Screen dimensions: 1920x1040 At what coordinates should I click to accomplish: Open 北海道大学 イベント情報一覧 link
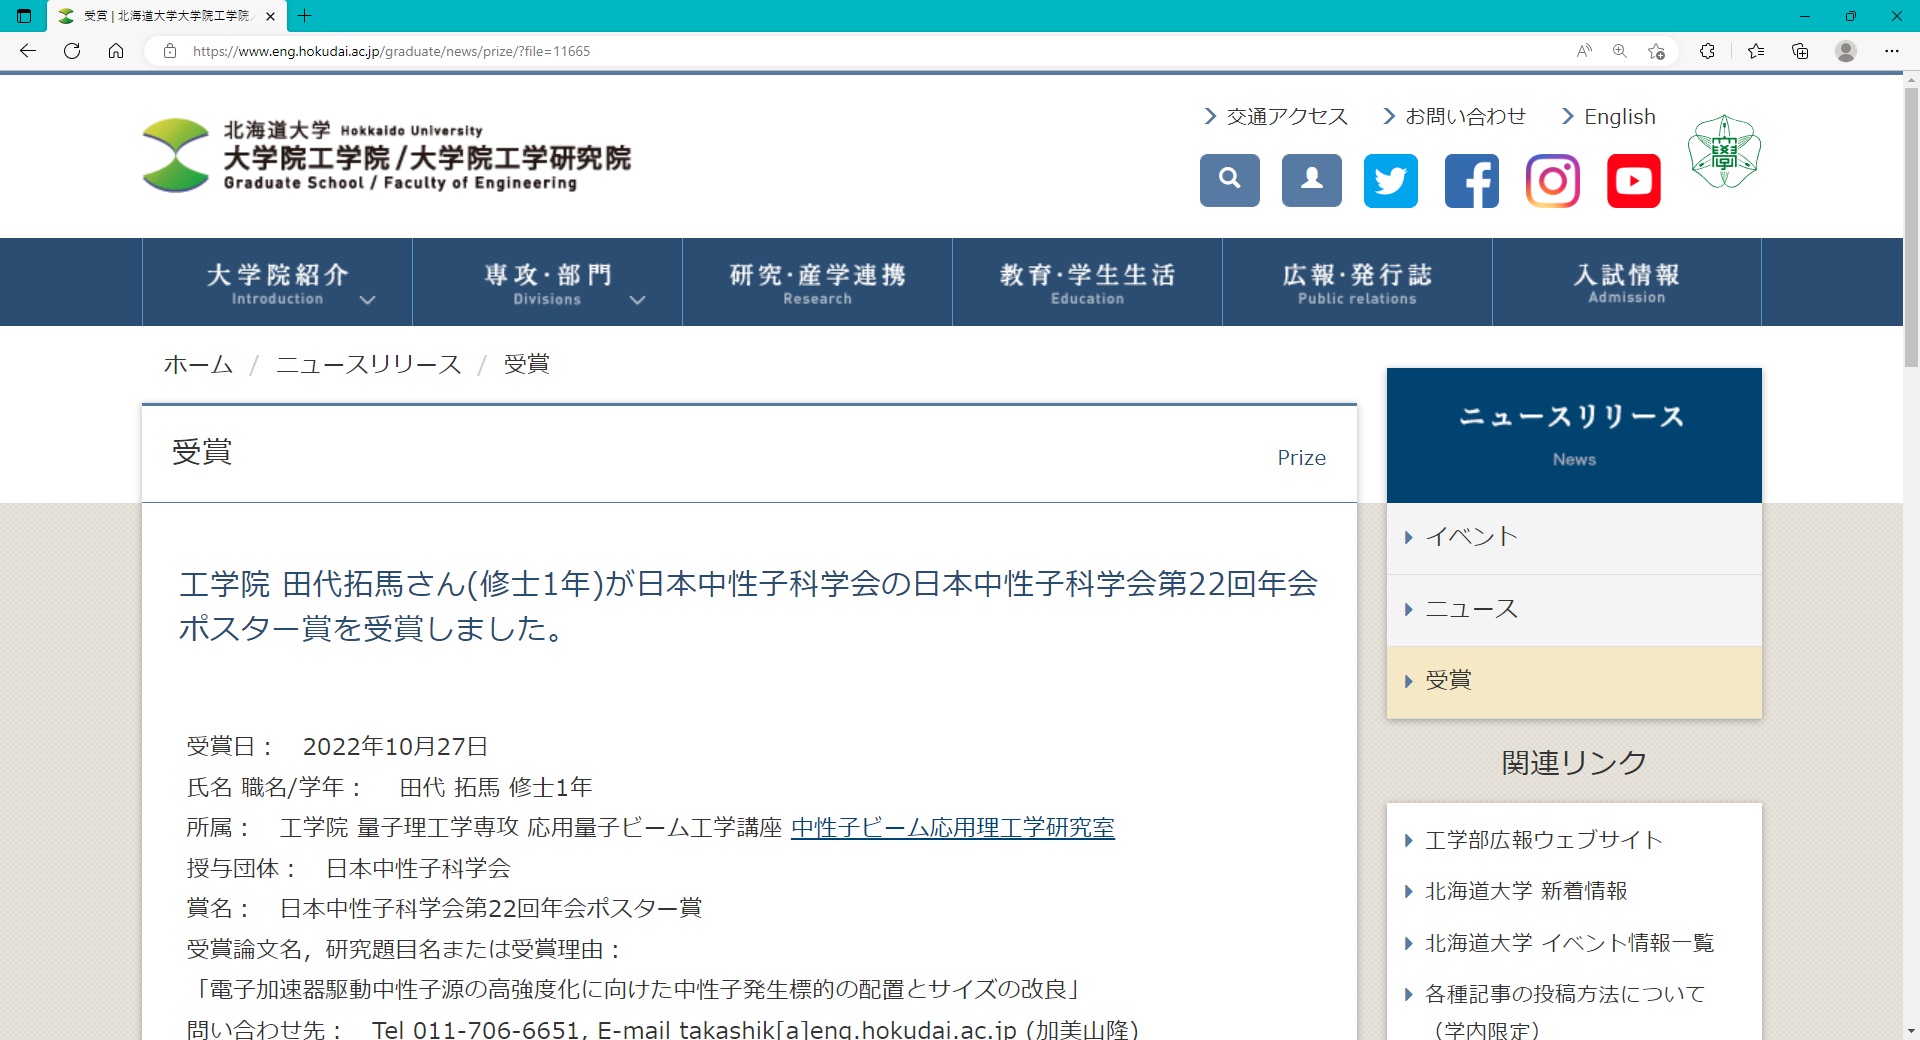[x=1569, y=943]
